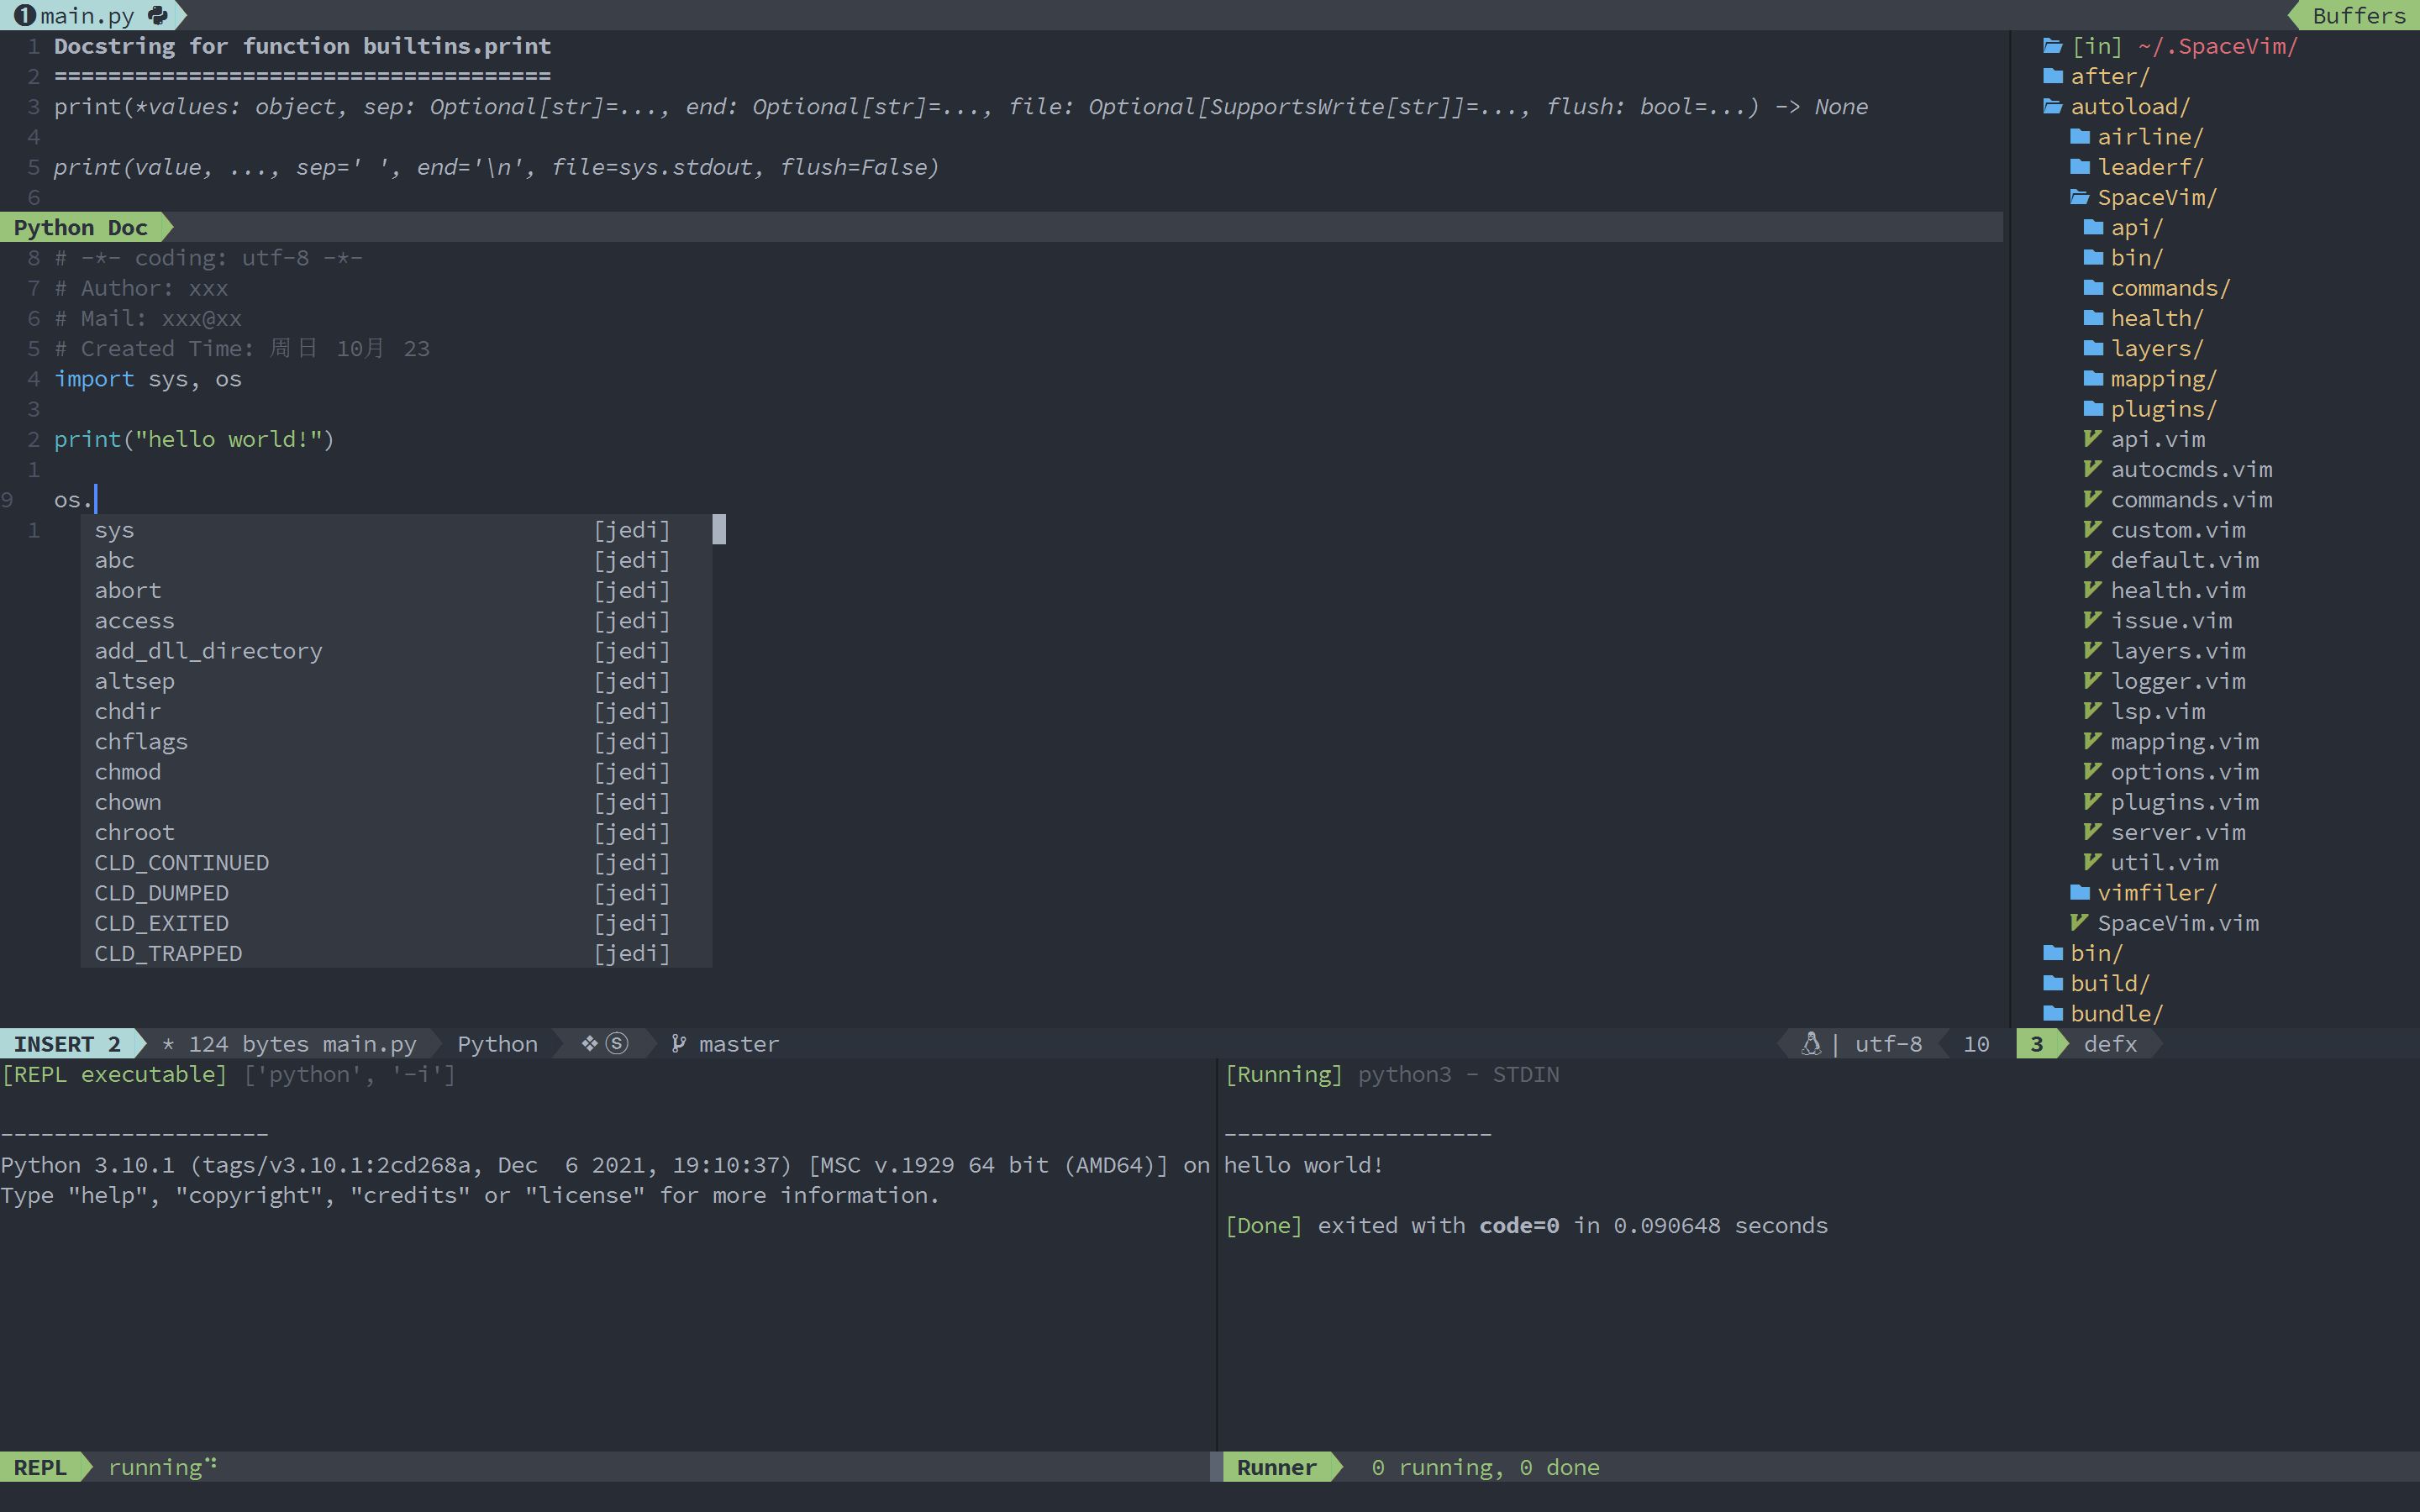Click the Python filetype statusline segment
This screenshot has width=2420, height=1512.
pyautogui.click(x=497, y=1044)
